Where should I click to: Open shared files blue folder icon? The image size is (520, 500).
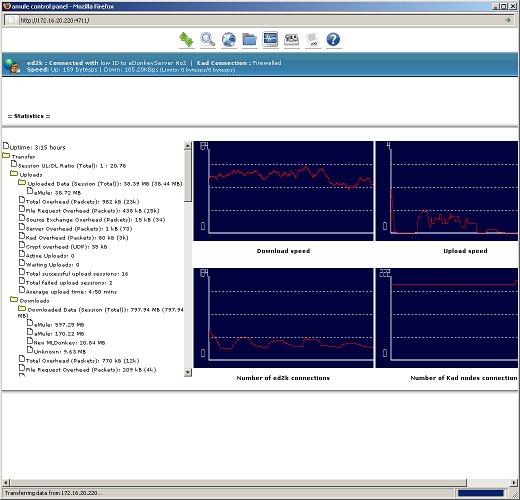tap(249, 40)
